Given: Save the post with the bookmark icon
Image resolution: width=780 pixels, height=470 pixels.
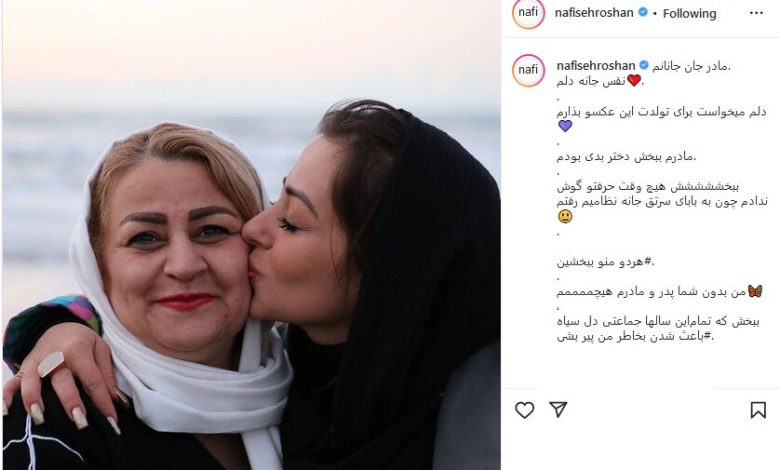Looking at the screenshot, I should pyautogui.click(x=758, y=410).
